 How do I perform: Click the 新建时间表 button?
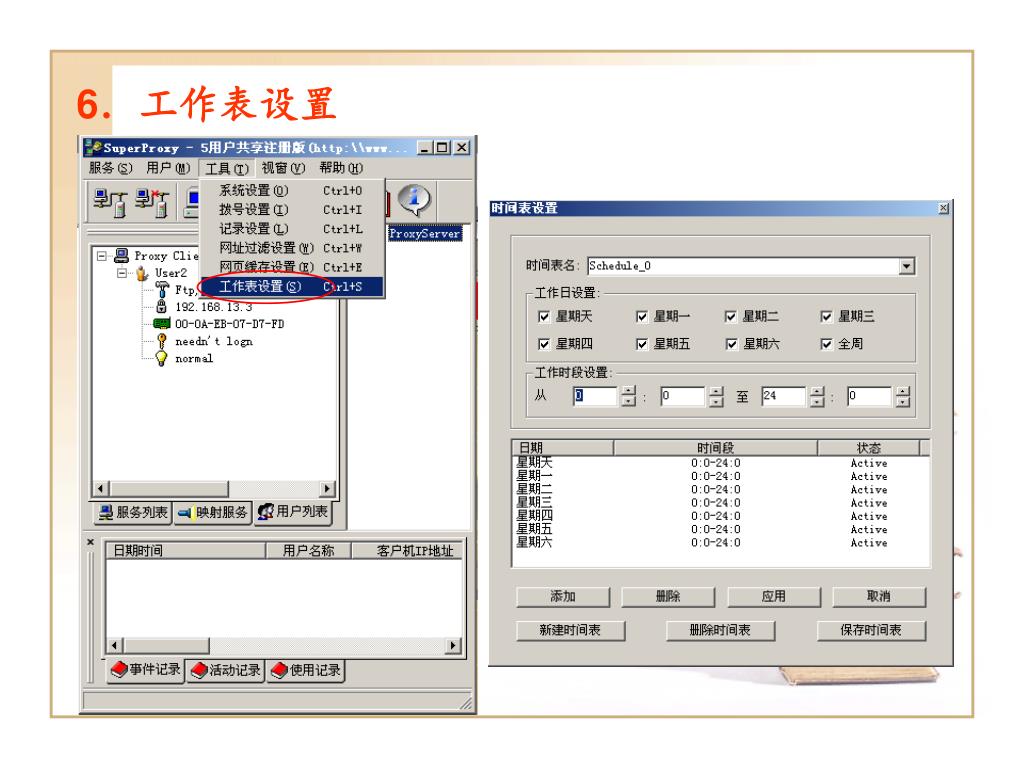point(570,630)
